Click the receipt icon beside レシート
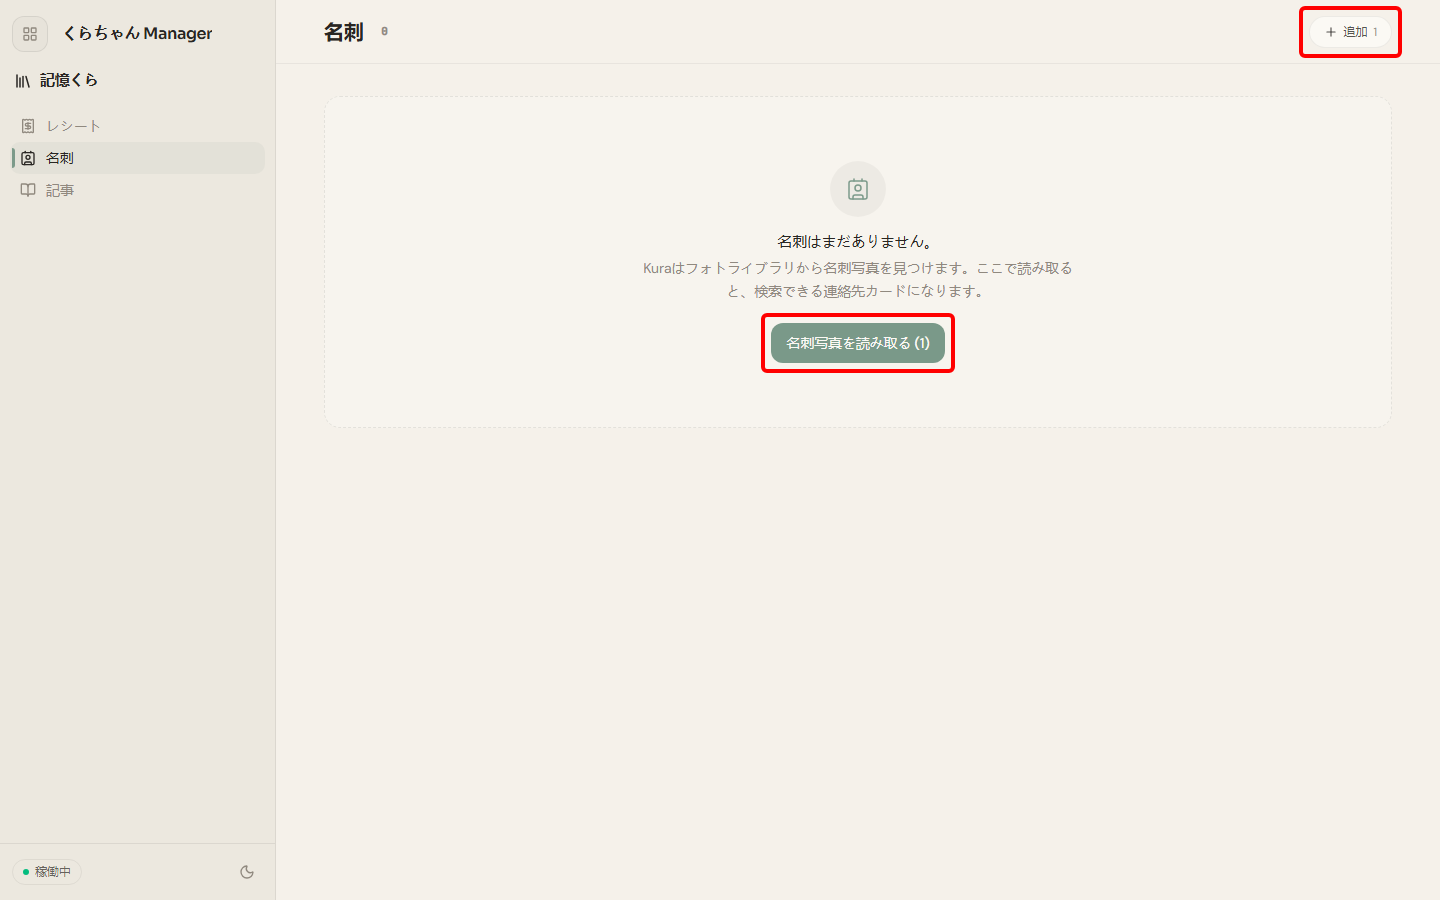The width and height of the screenshot is (1440, 900). (x=28, y=126)
